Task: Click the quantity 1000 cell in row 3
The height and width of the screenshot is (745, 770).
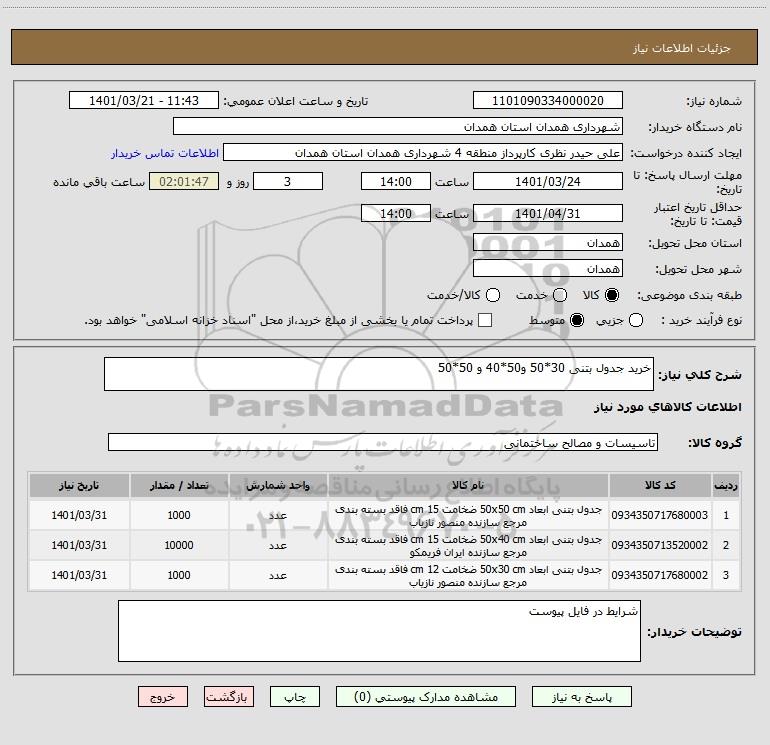Action: pyautogui.click(x=179, y=575)
